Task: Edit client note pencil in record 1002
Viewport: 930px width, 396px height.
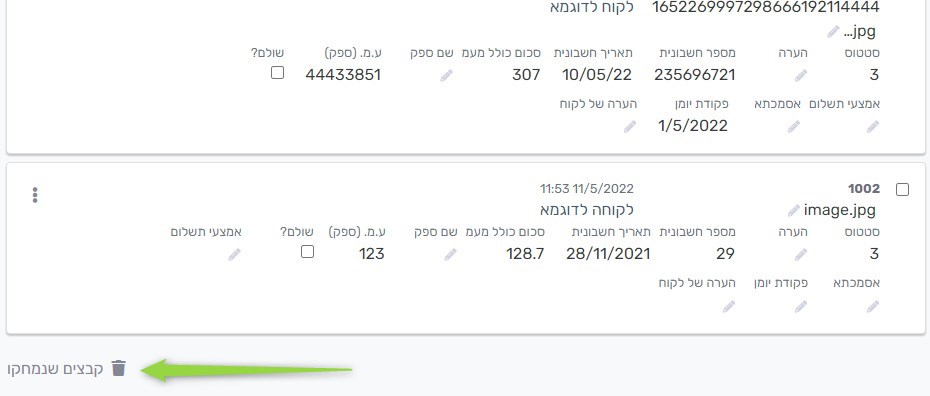Action: pyautogui.click(x=728, y=306)
